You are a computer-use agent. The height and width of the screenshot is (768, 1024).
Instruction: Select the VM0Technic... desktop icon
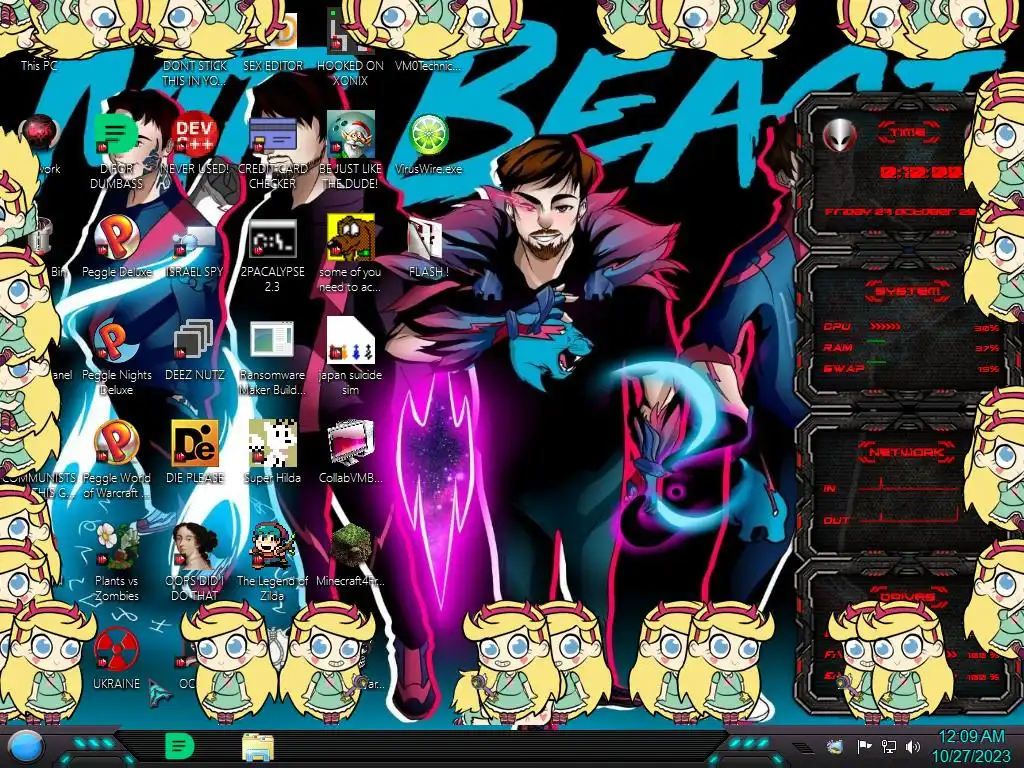pyautogui.click(x=427, y=65)
